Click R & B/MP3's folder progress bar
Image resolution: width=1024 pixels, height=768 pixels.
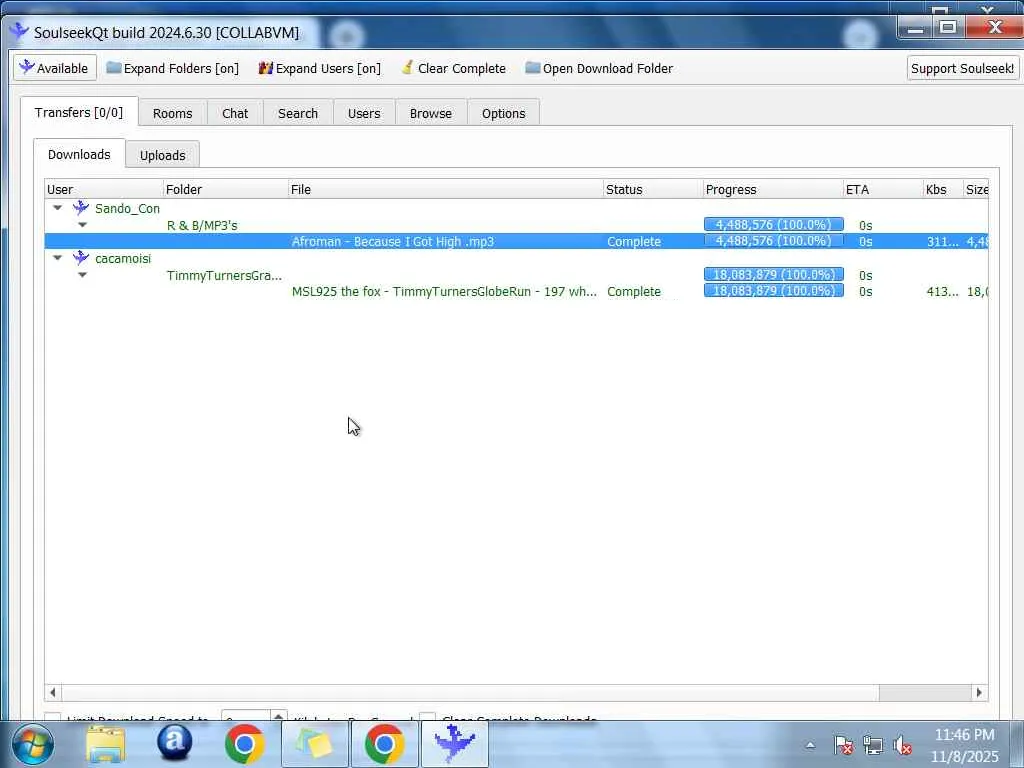tap(774, 225)
